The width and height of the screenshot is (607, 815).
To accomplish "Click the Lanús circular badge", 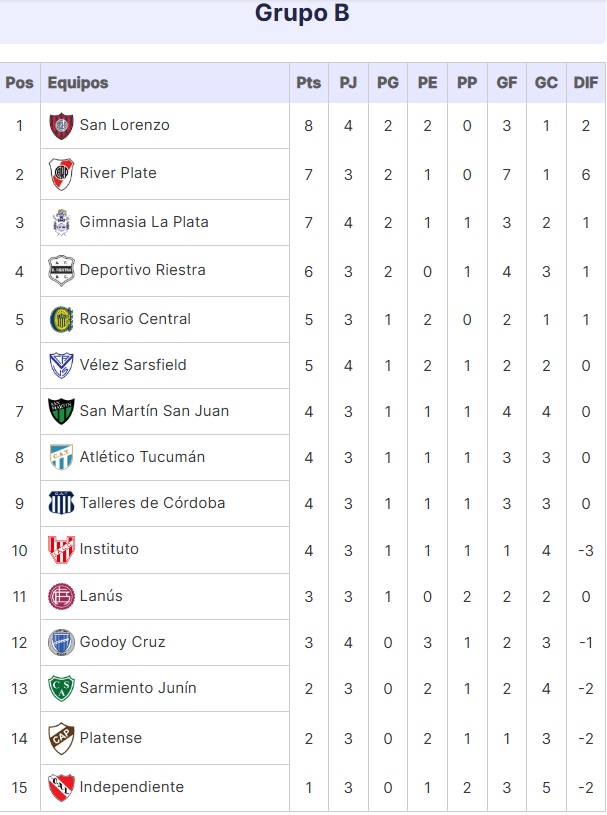I will point(61,596).
